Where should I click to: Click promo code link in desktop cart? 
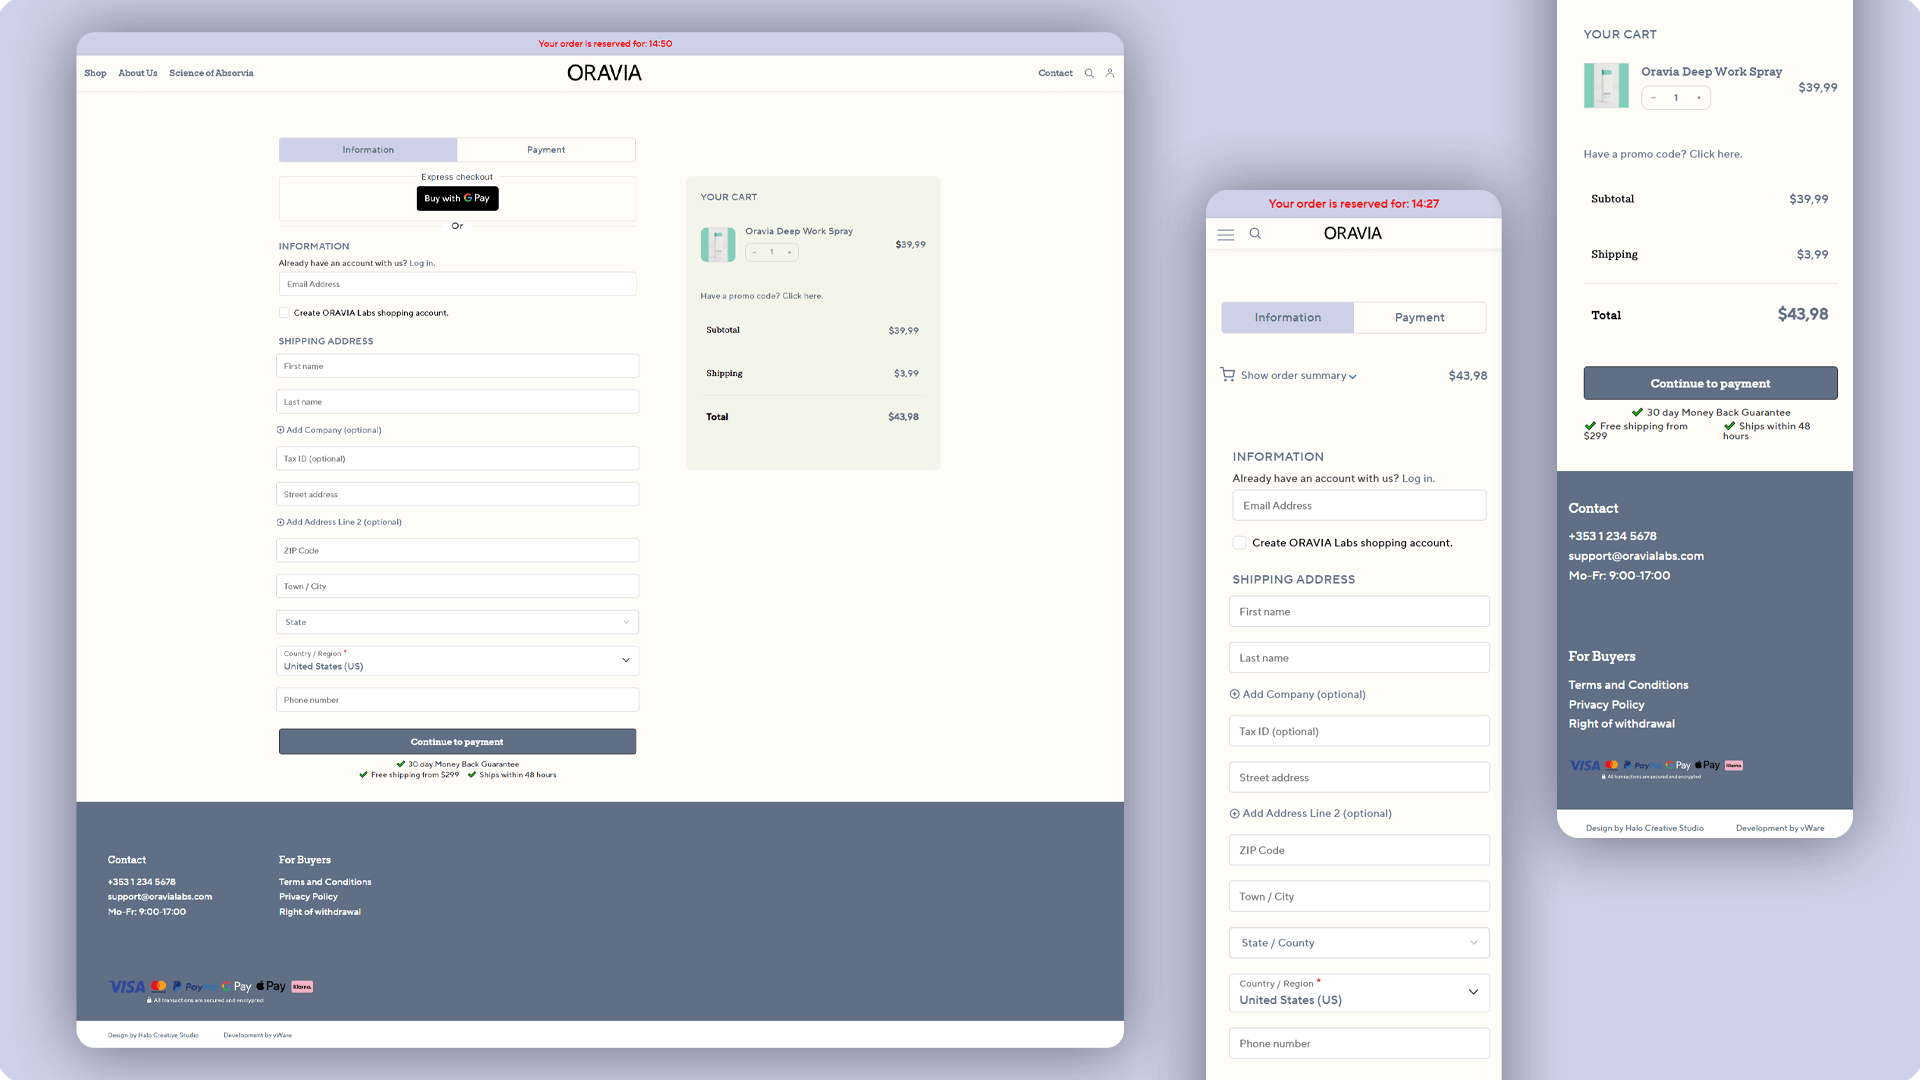click(761, 296)
